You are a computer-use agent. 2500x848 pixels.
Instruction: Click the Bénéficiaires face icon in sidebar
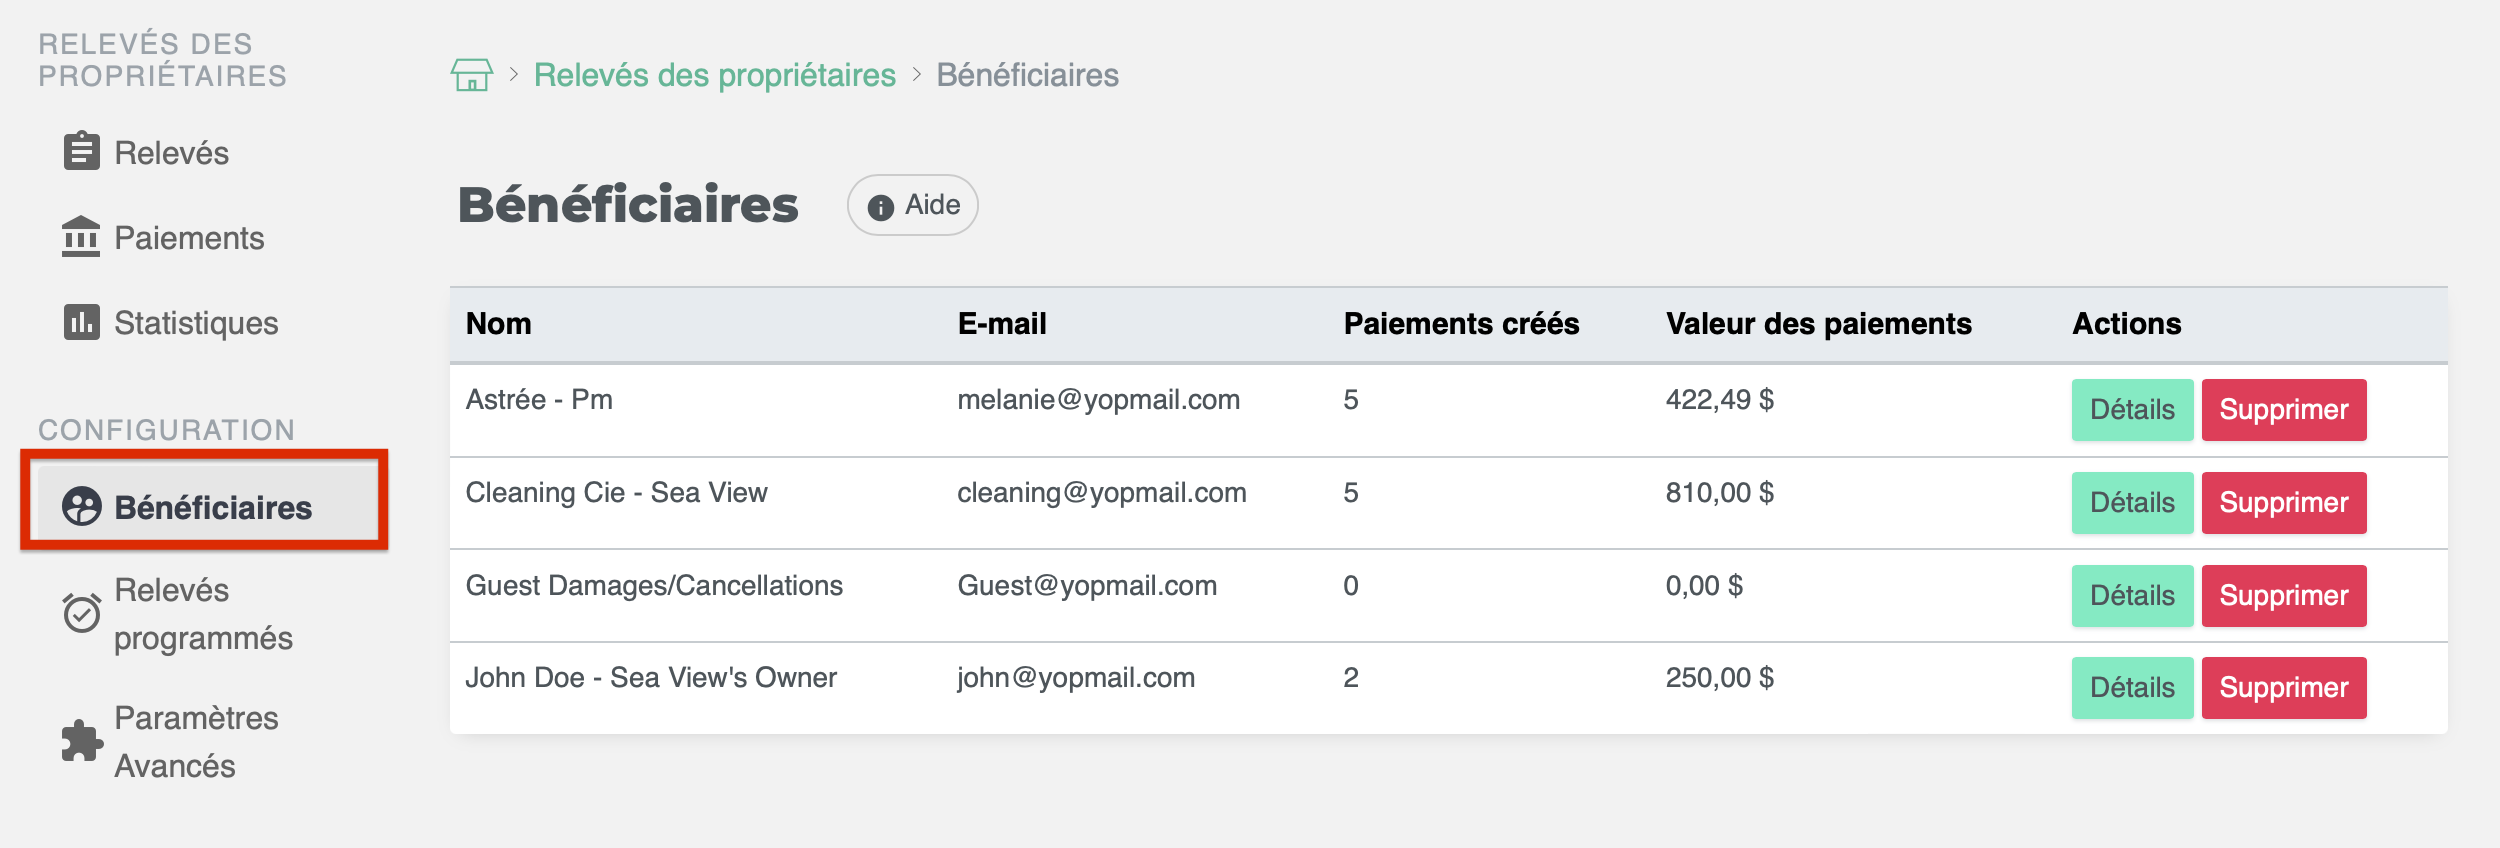[x=81, y=507]
